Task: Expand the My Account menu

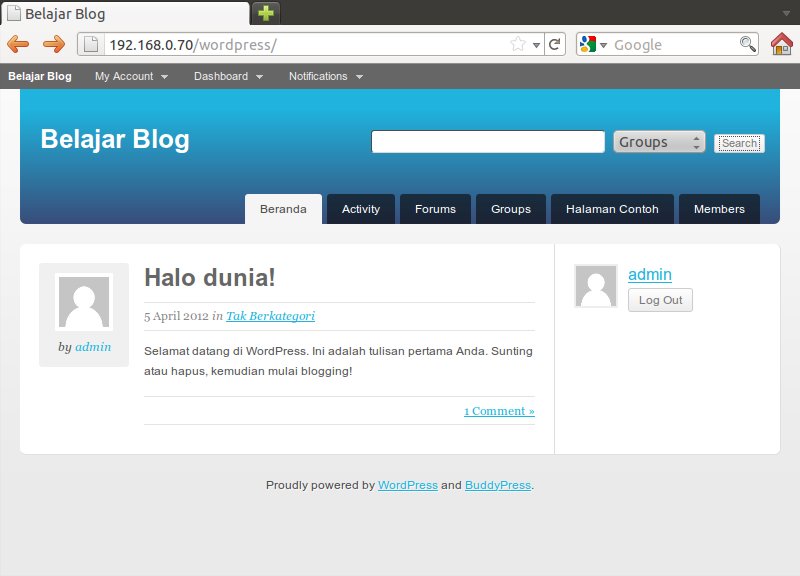Action: tap(131, 76)
